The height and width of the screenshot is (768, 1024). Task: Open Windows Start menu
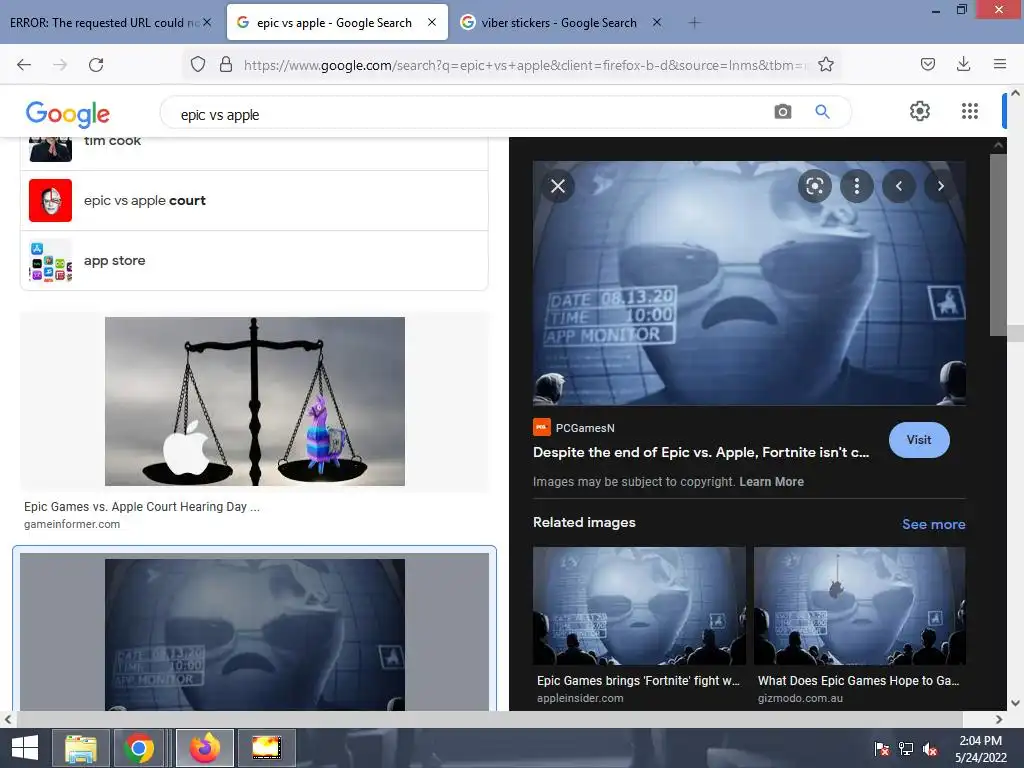coord(25,748)
